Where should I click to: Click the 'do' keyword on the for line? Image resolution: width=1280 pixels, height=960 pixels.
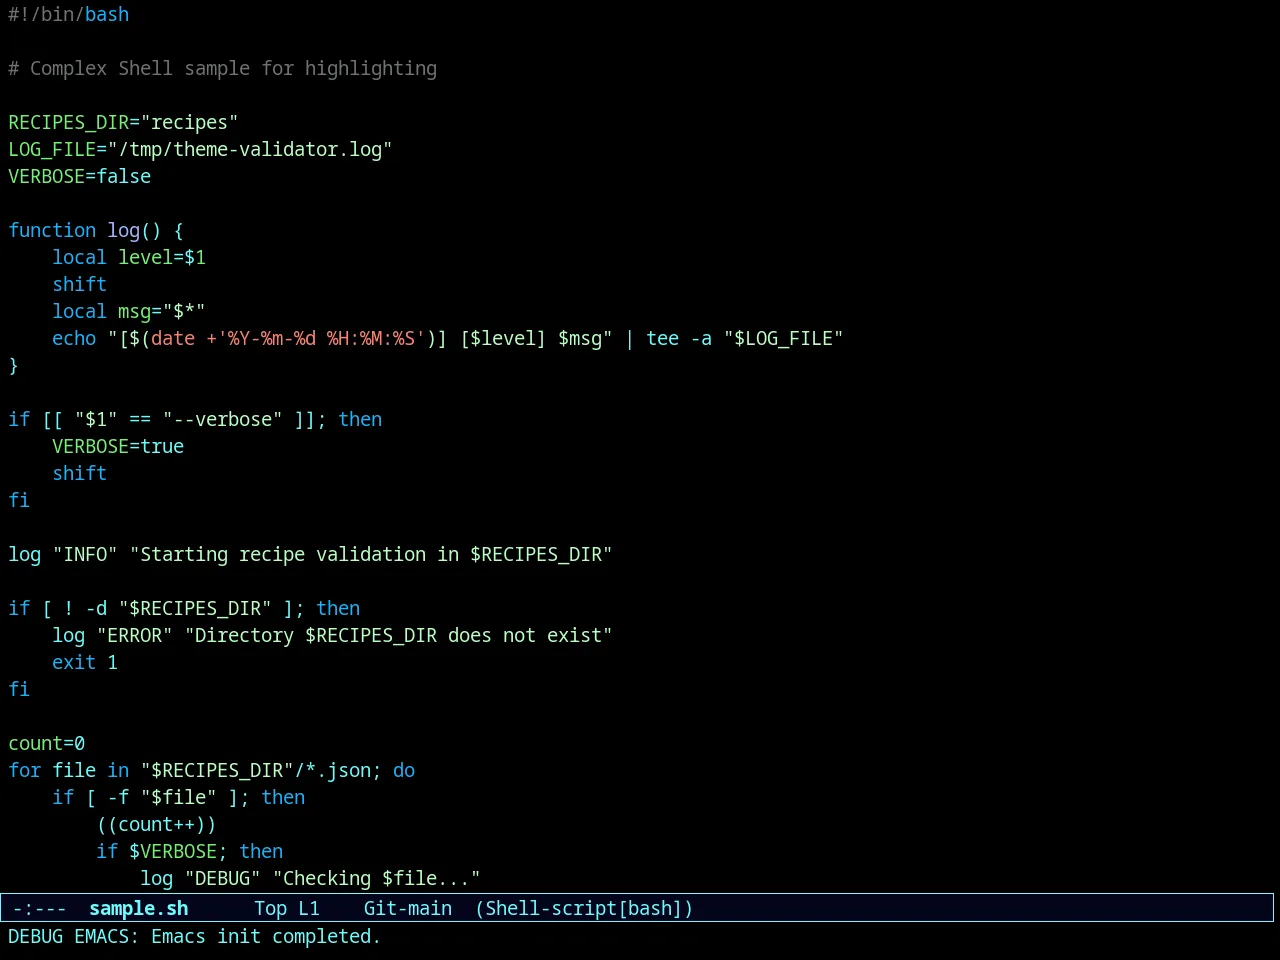click(x=404, y=770)
